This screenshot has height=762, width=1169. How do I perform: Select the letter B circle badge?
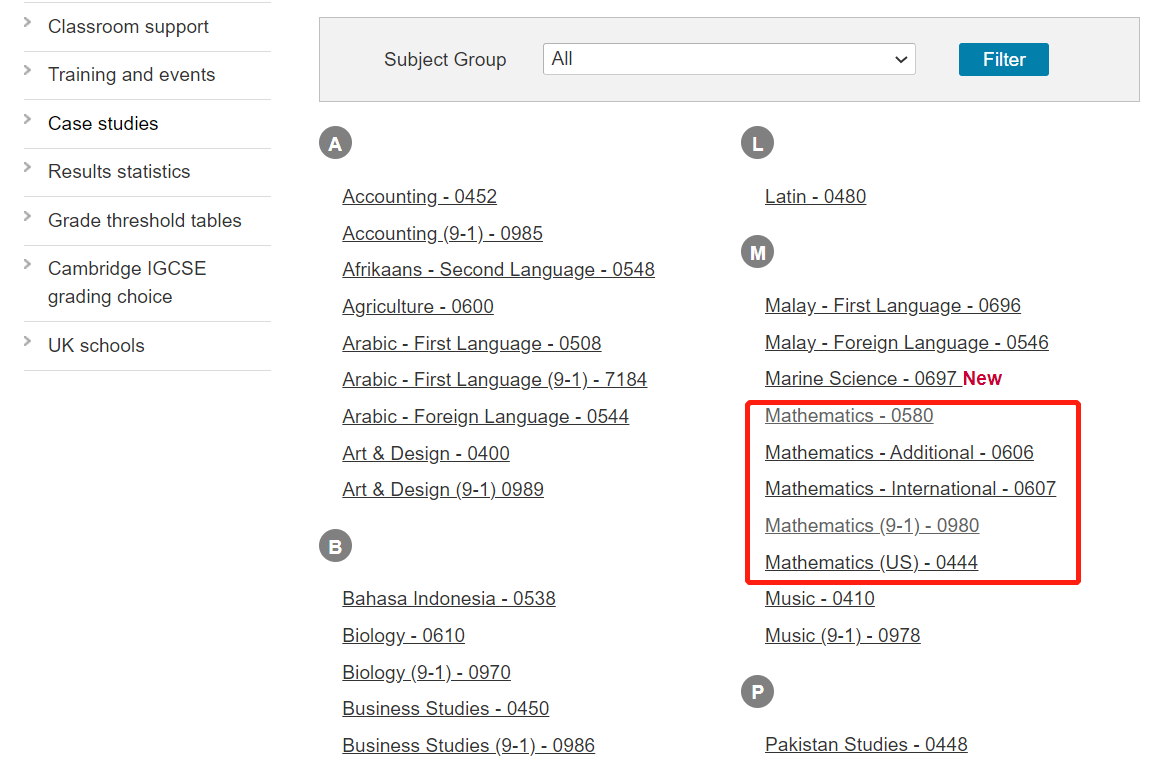335,546
